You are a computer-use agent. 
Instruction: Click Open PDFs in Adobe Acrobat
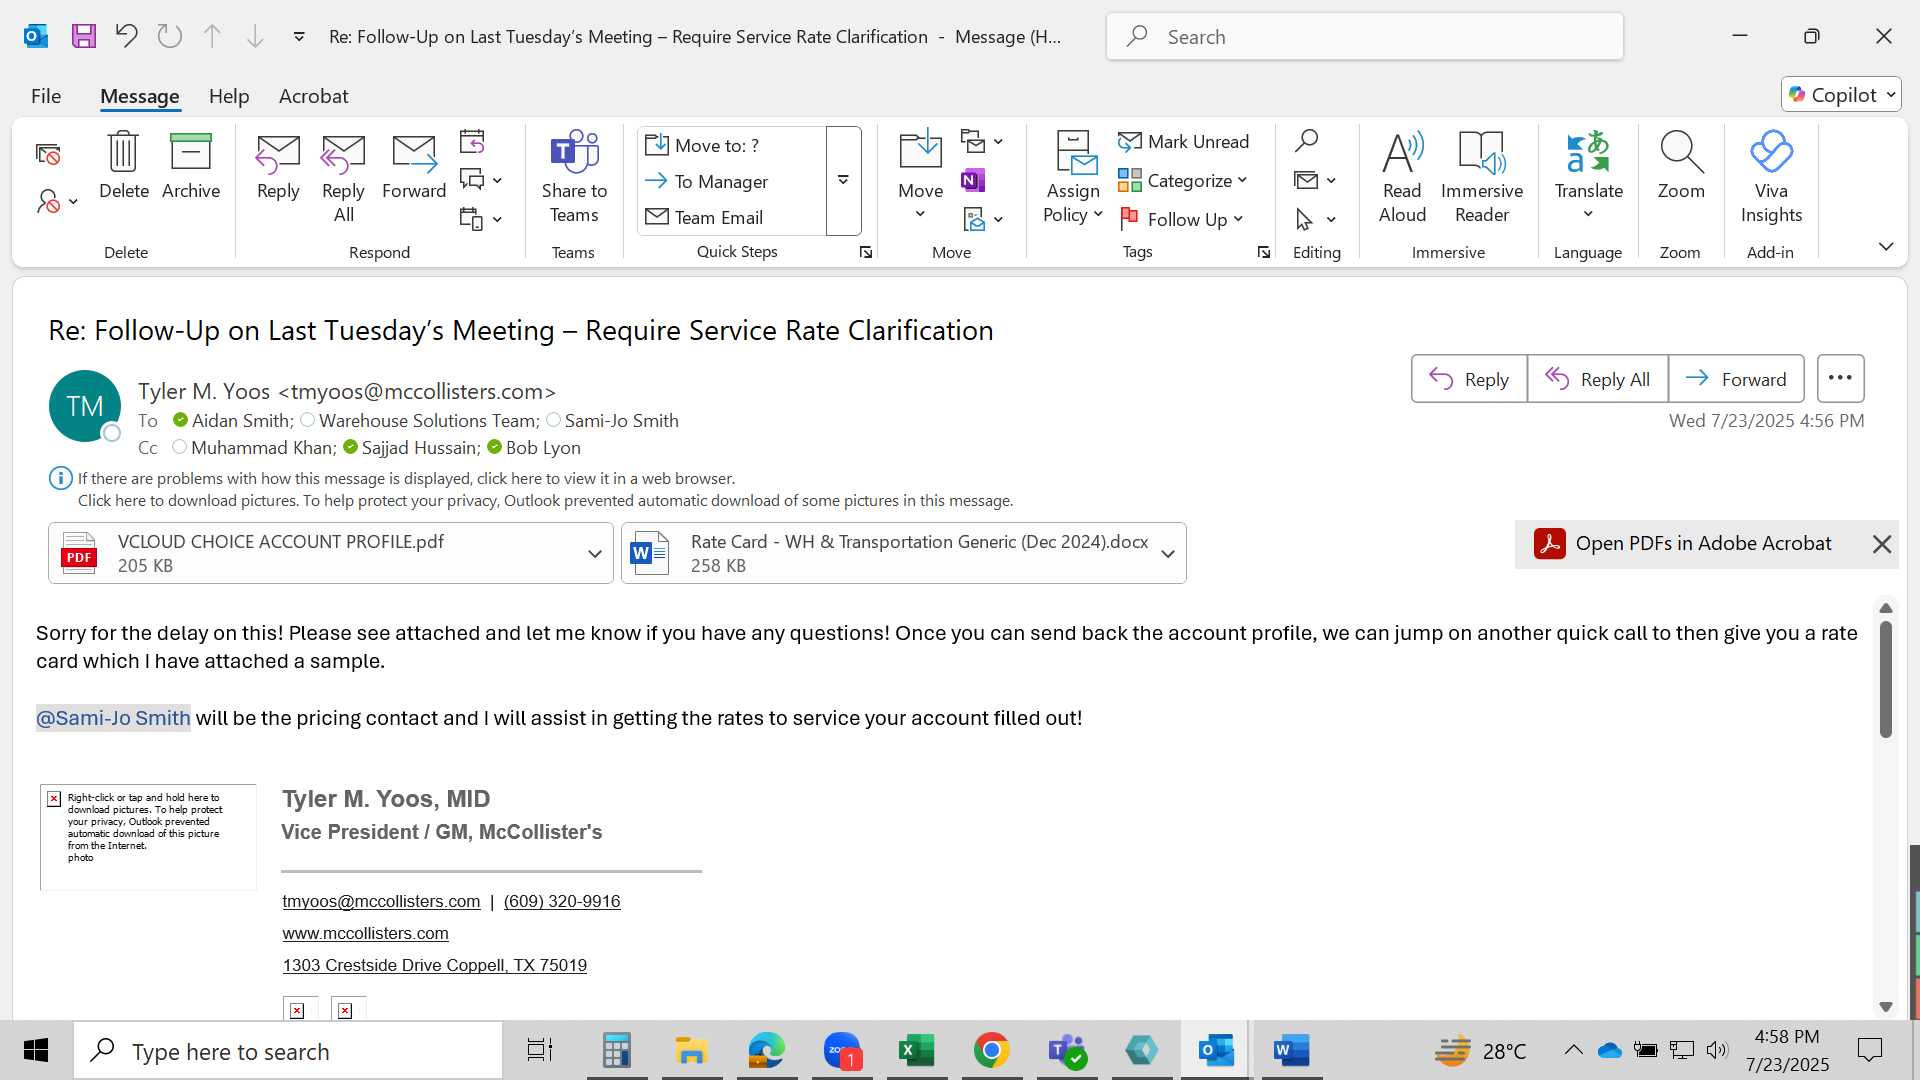[1684, 543]
